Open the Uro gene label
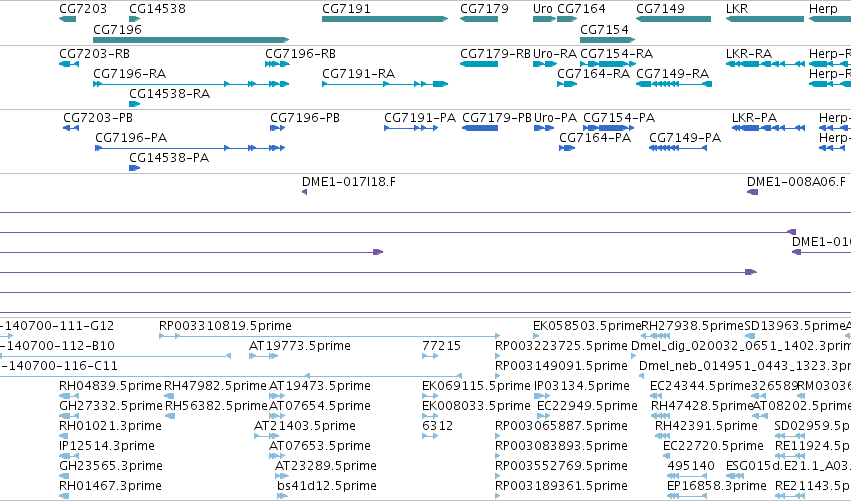The height and width of the screenshot is (501, 851). point(543,9)
